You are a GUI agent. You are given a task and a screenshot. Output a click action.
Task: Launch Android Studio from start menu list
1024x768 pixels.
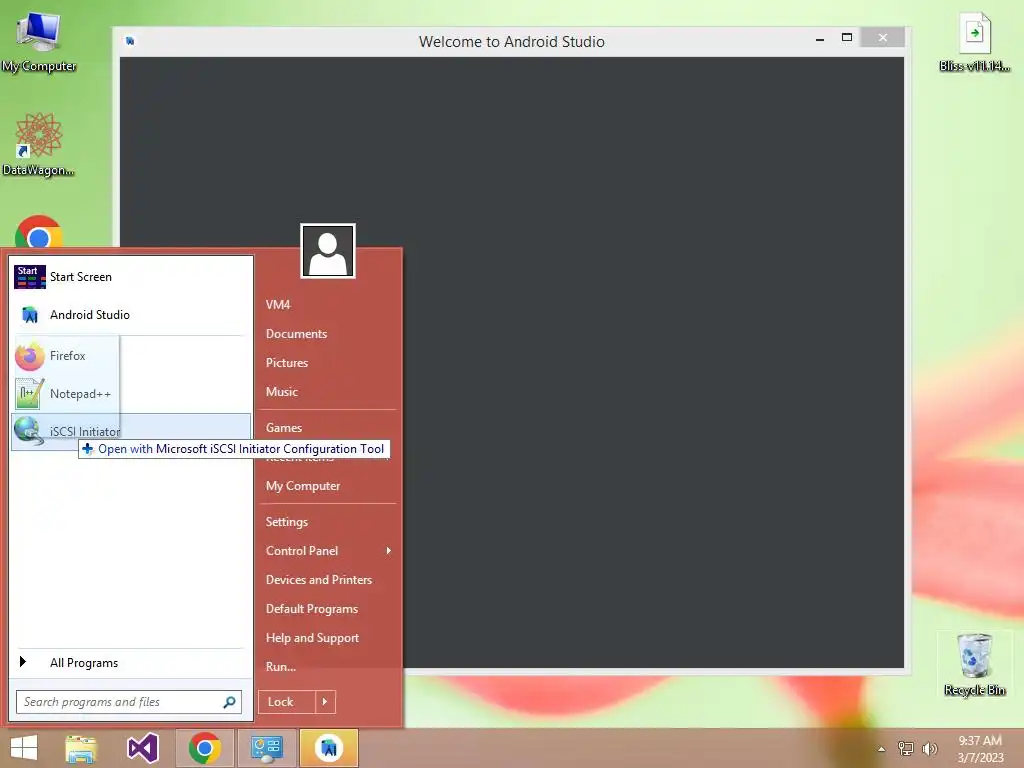(131, 315)
